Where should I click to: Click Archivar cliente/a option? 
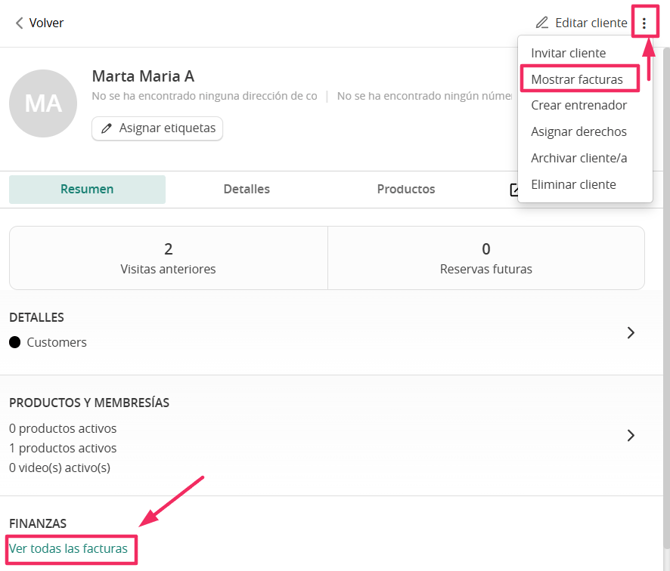point(579,158)
